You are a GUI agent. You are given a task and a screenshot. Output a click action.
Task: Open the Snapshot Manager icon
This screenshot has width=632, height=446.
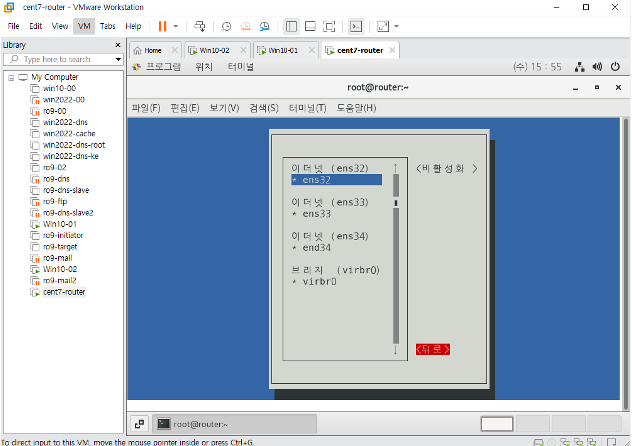[264, 27]
